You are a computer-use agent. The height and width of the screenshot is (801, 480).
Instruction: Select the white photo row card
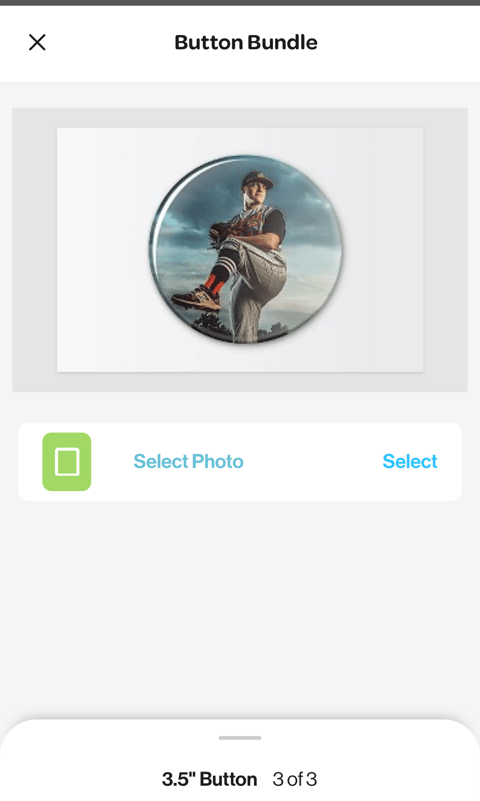coord(240,462)
